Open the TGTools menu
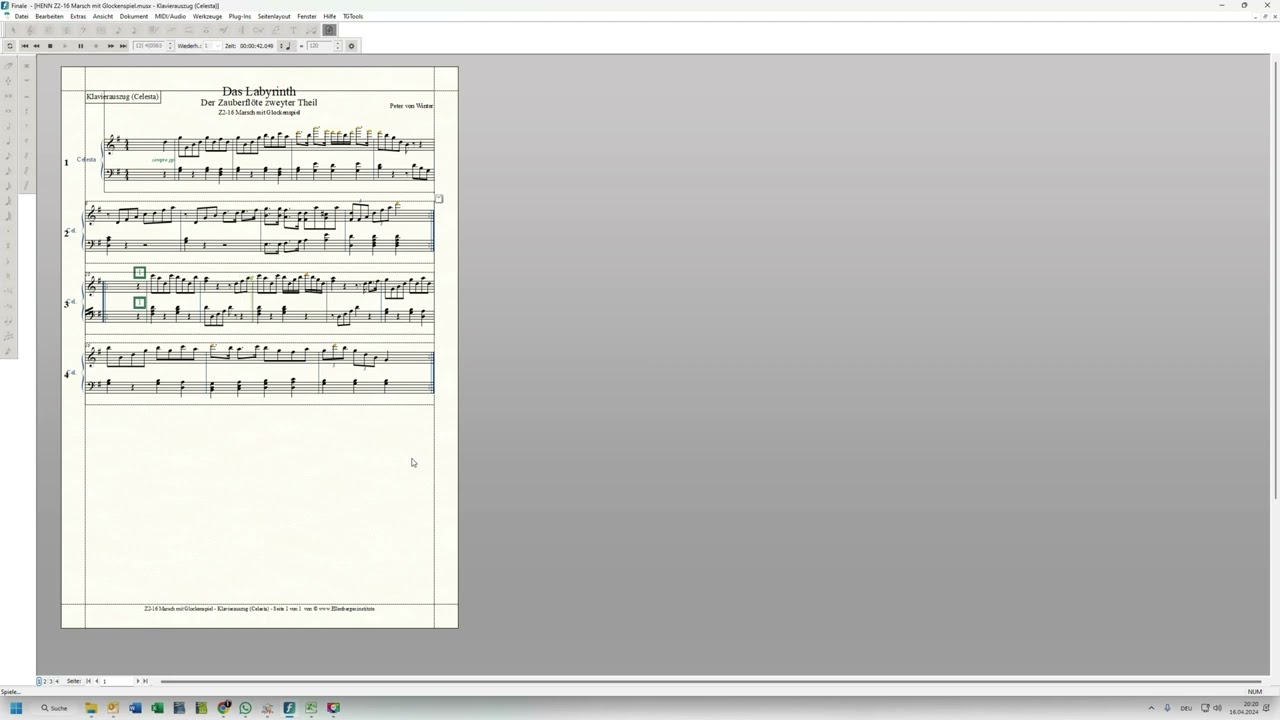This screenshot has width=1280, height=720. [x=353, y=16]
